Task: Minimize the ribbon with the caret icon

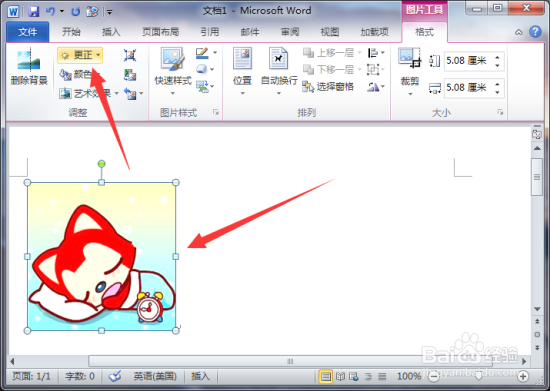Action: click(x=518, y=32)
